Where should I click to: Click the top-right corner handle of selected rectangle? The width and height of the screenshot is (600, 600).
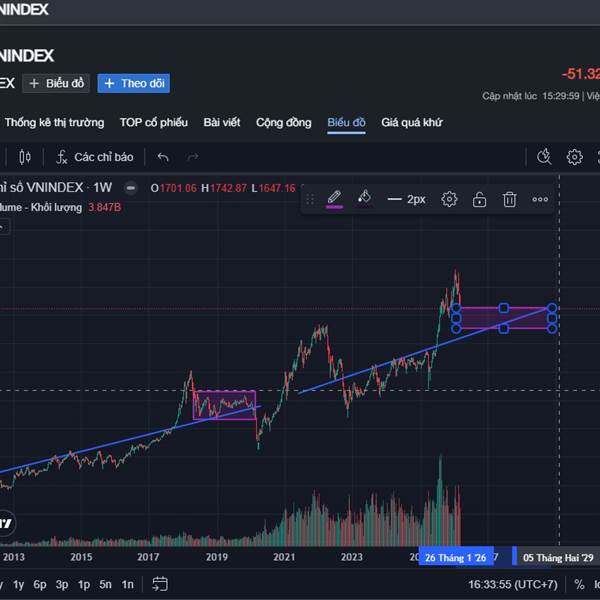(x=552, y=308)
